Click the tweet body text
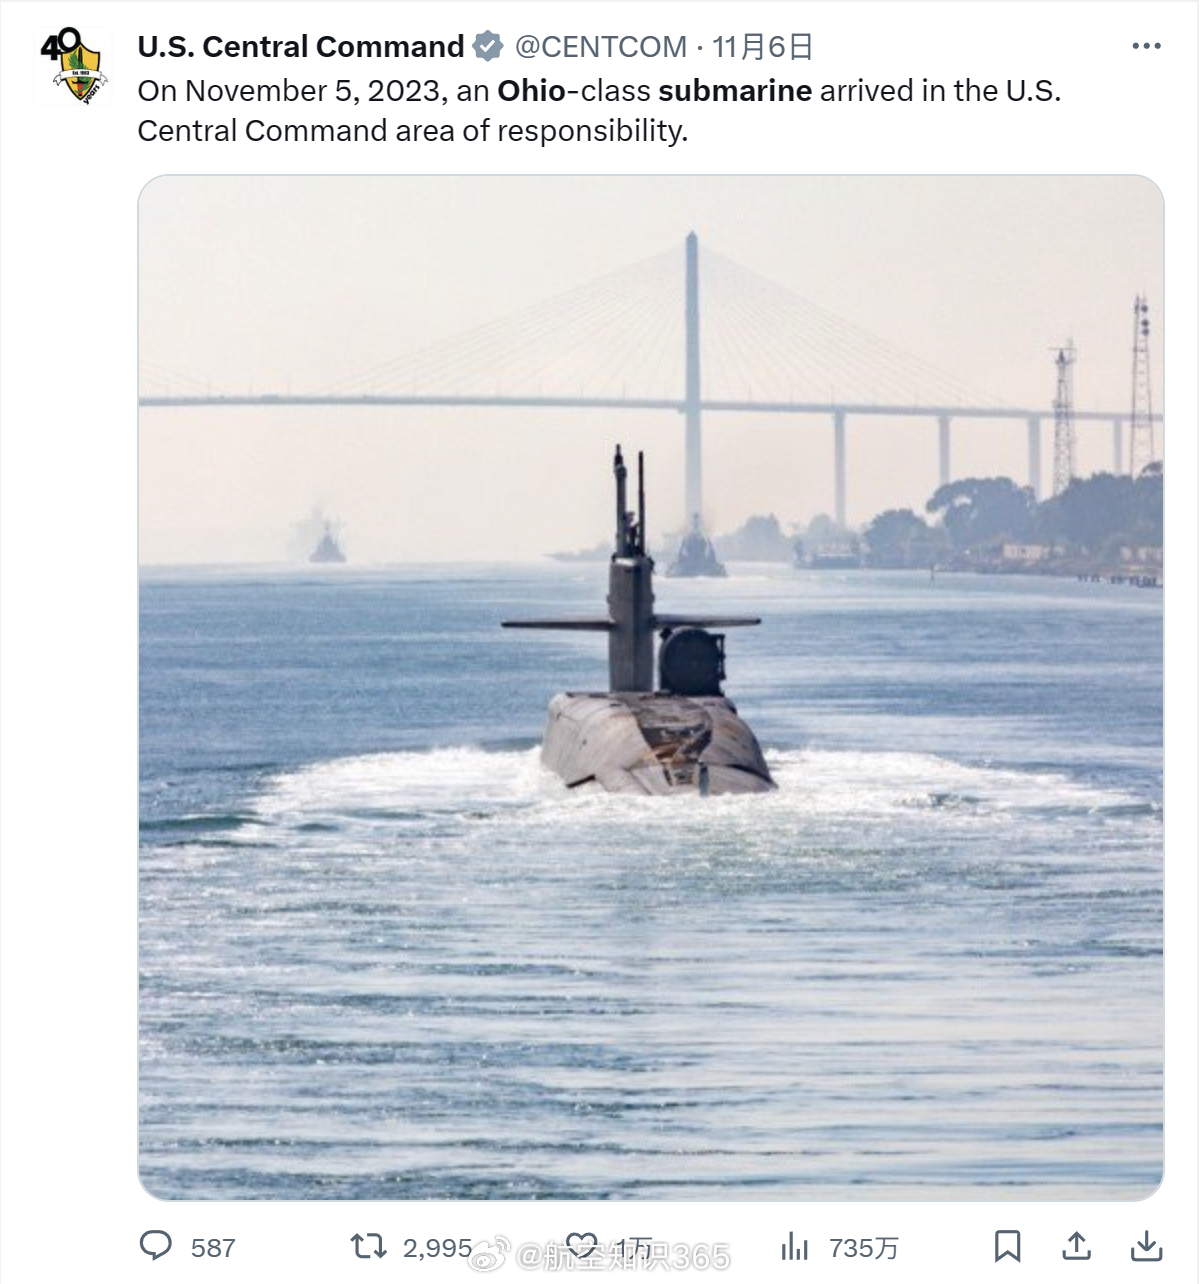 click(x=599, y=110)
